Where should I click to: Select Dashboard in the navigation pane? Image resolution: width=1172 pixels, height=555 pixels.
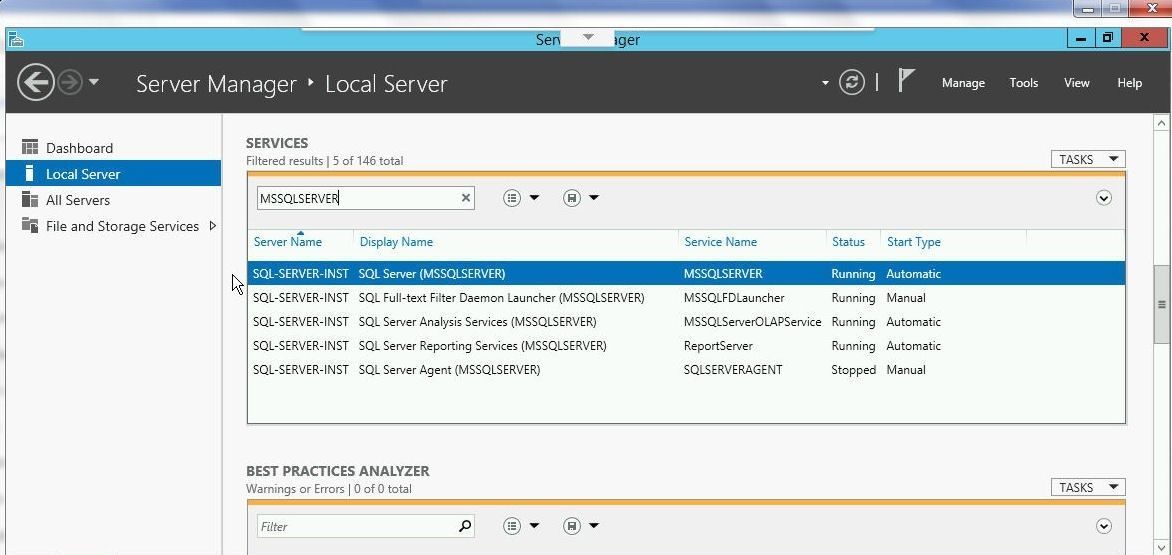[79, 148]
